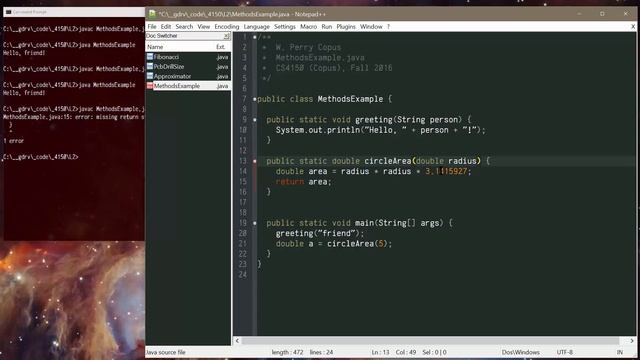The image size is (640, 360).
Task: Click 'circleArea(5)' call on line 21
Action: pyautogui.click(x=358, y=244)
